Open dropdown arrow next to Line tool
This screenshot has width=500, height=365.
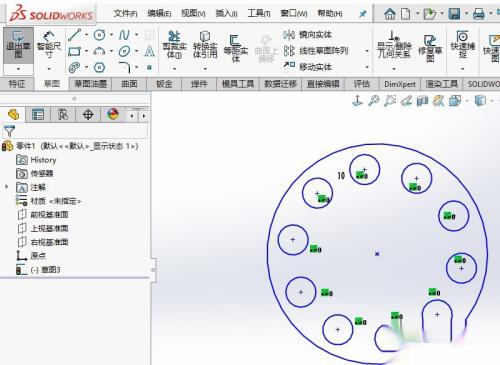tap(86, 35)
